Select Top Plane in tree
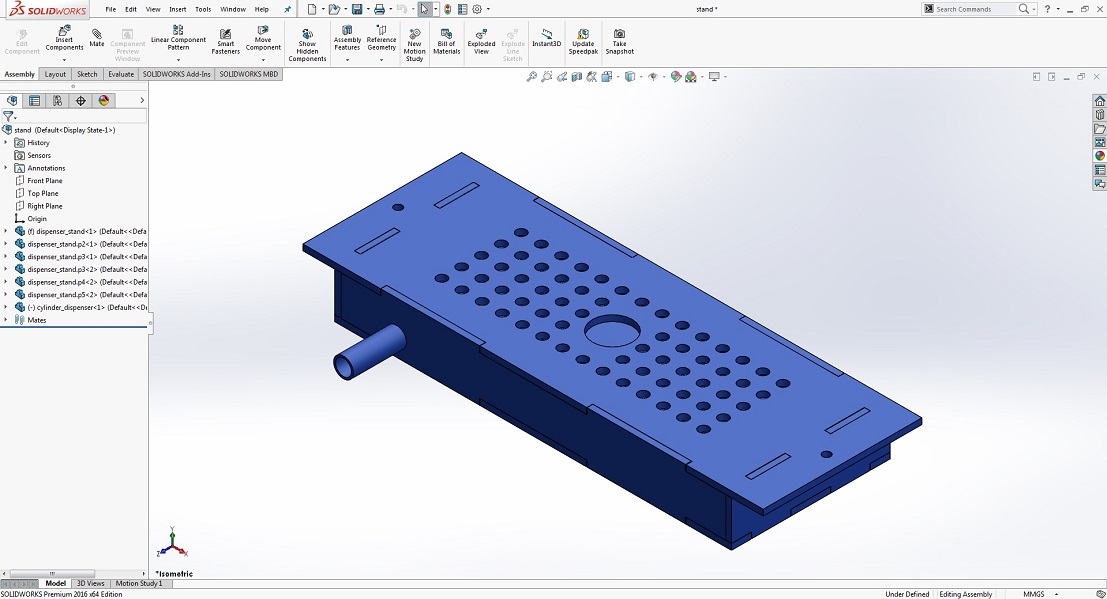 [x=43, y=194]
